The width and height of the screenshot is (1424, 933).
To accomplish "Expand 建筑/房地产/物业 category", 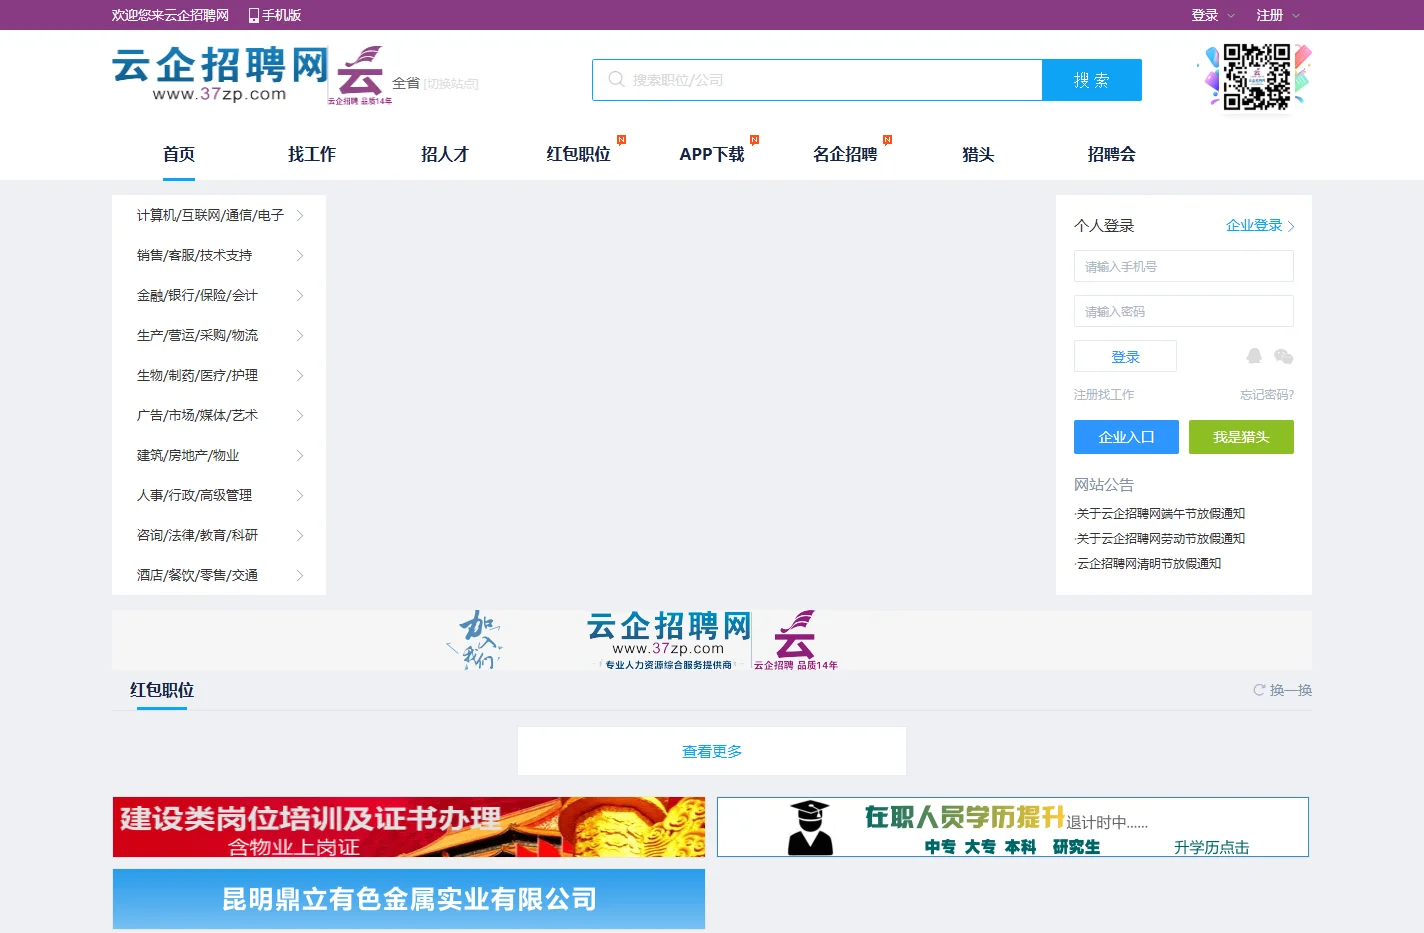I will coord(219,455).
